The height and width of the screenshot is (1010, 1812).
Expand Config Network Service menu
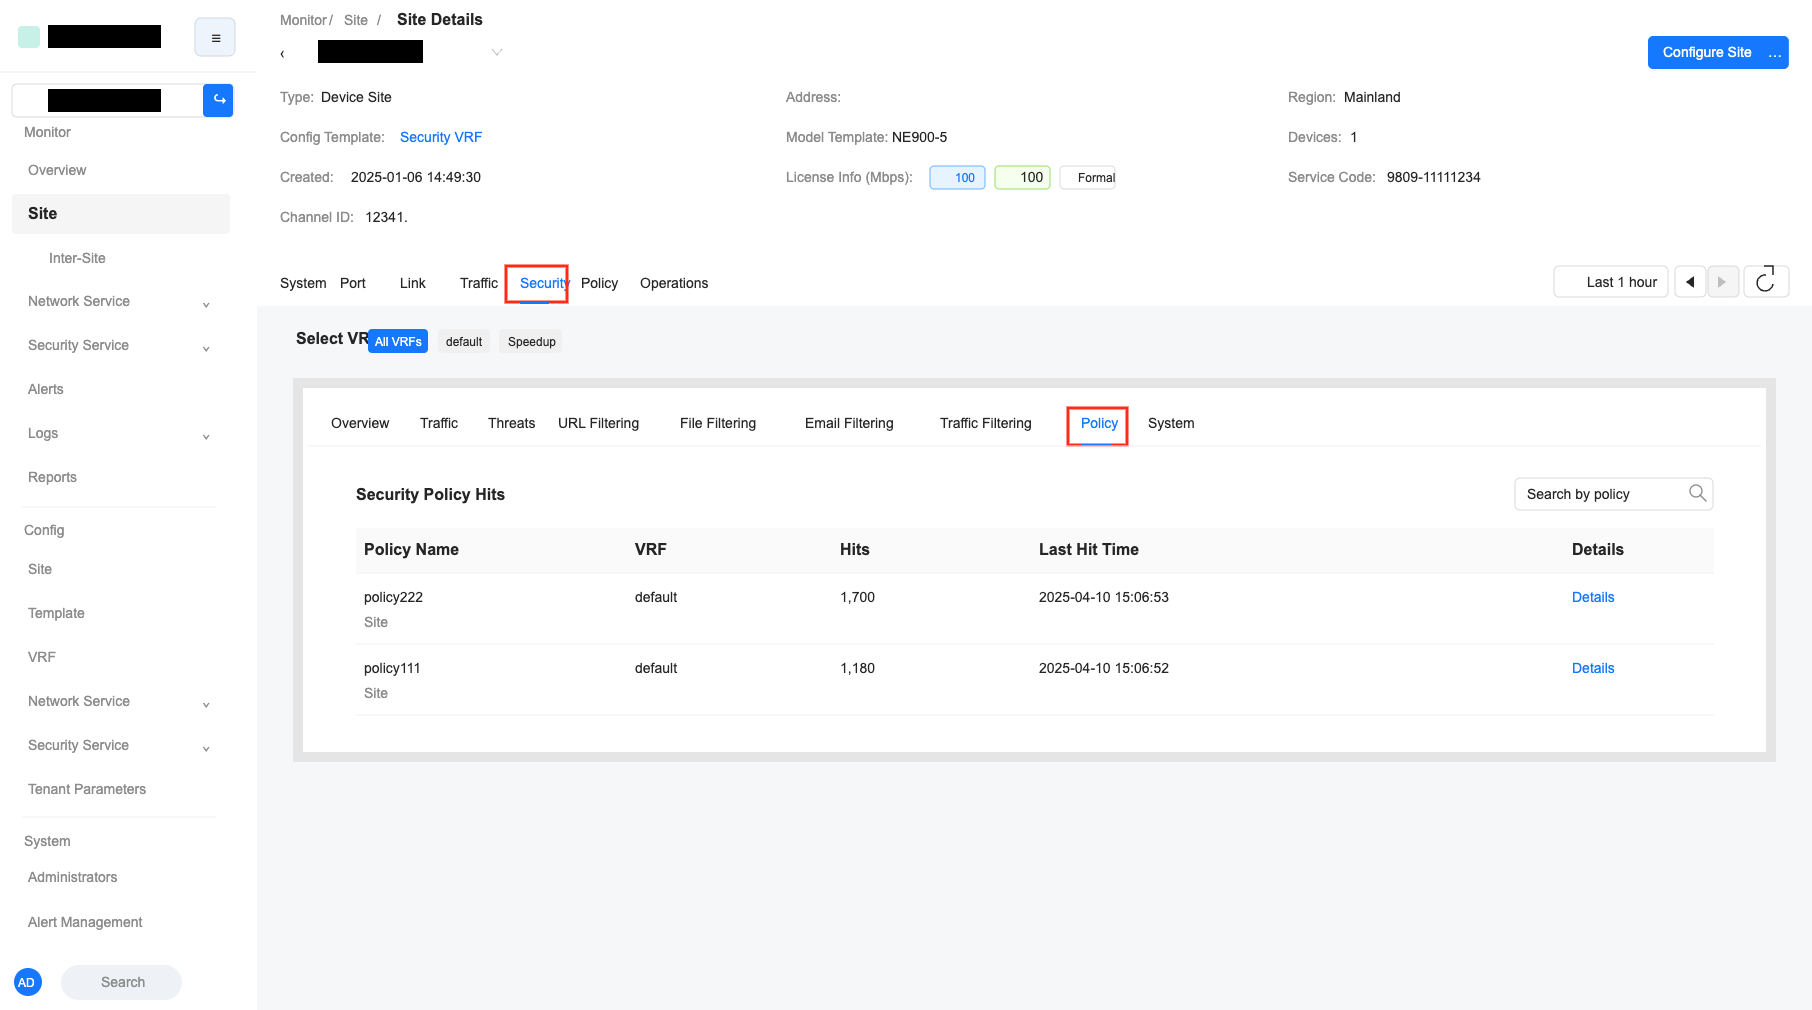[120, 702]
